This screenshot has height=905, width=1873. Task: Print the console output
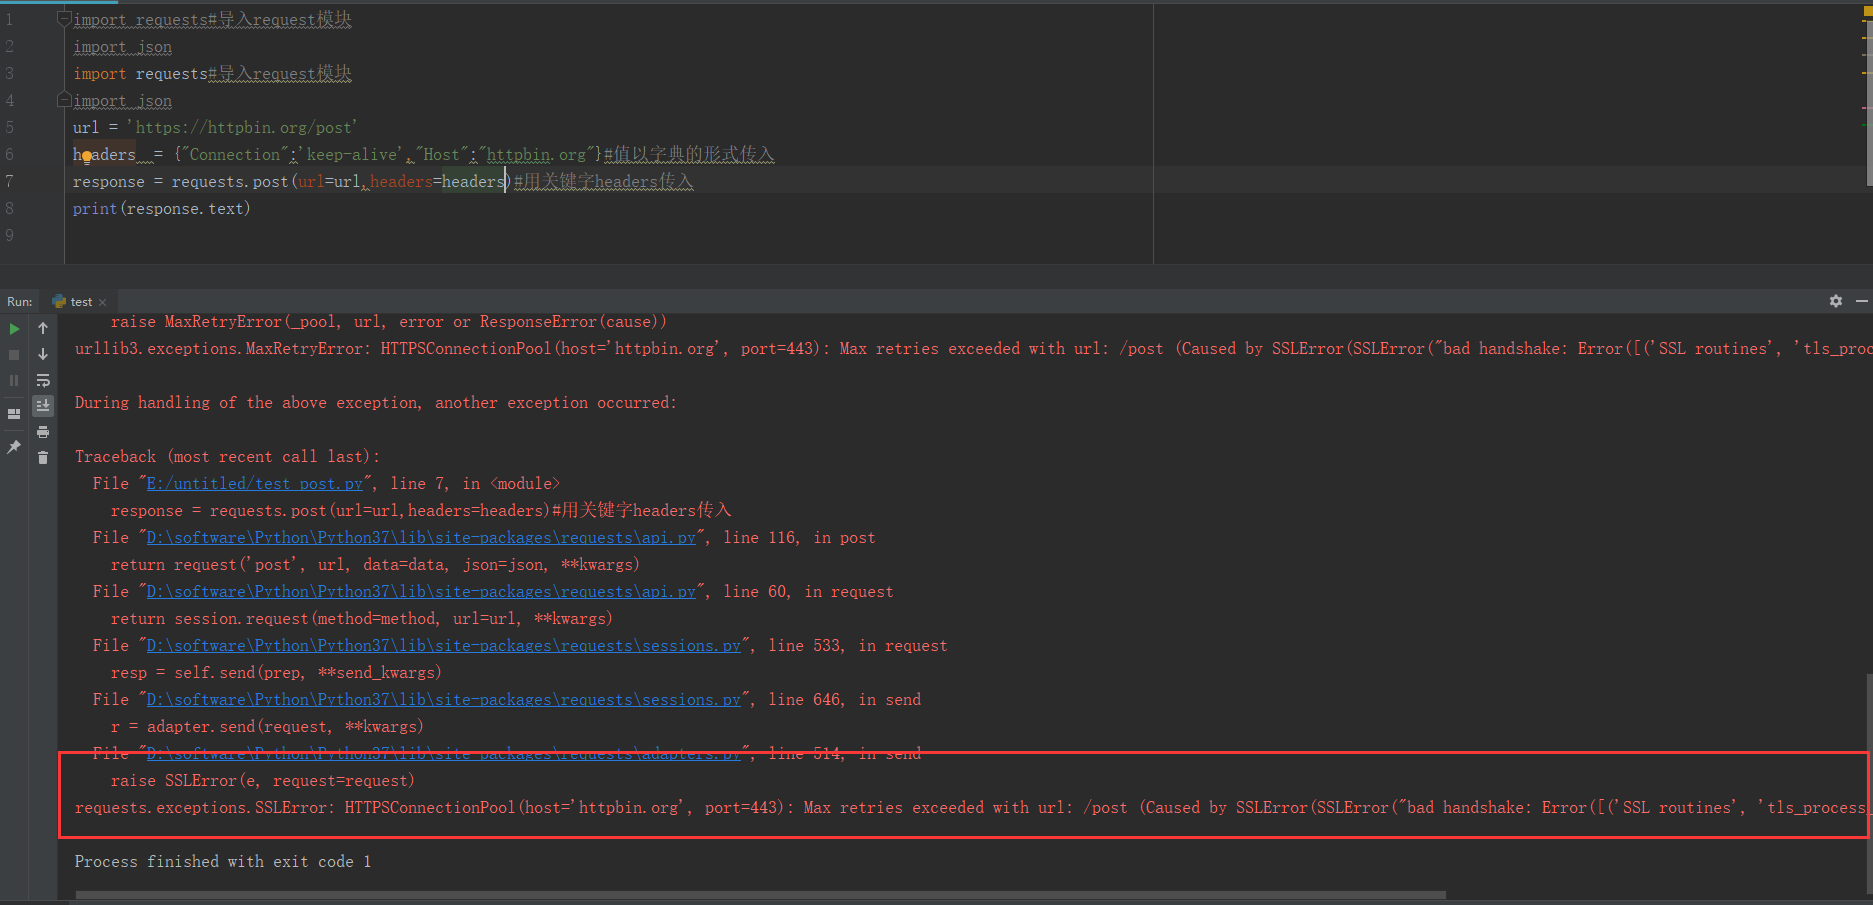[43, 432]
